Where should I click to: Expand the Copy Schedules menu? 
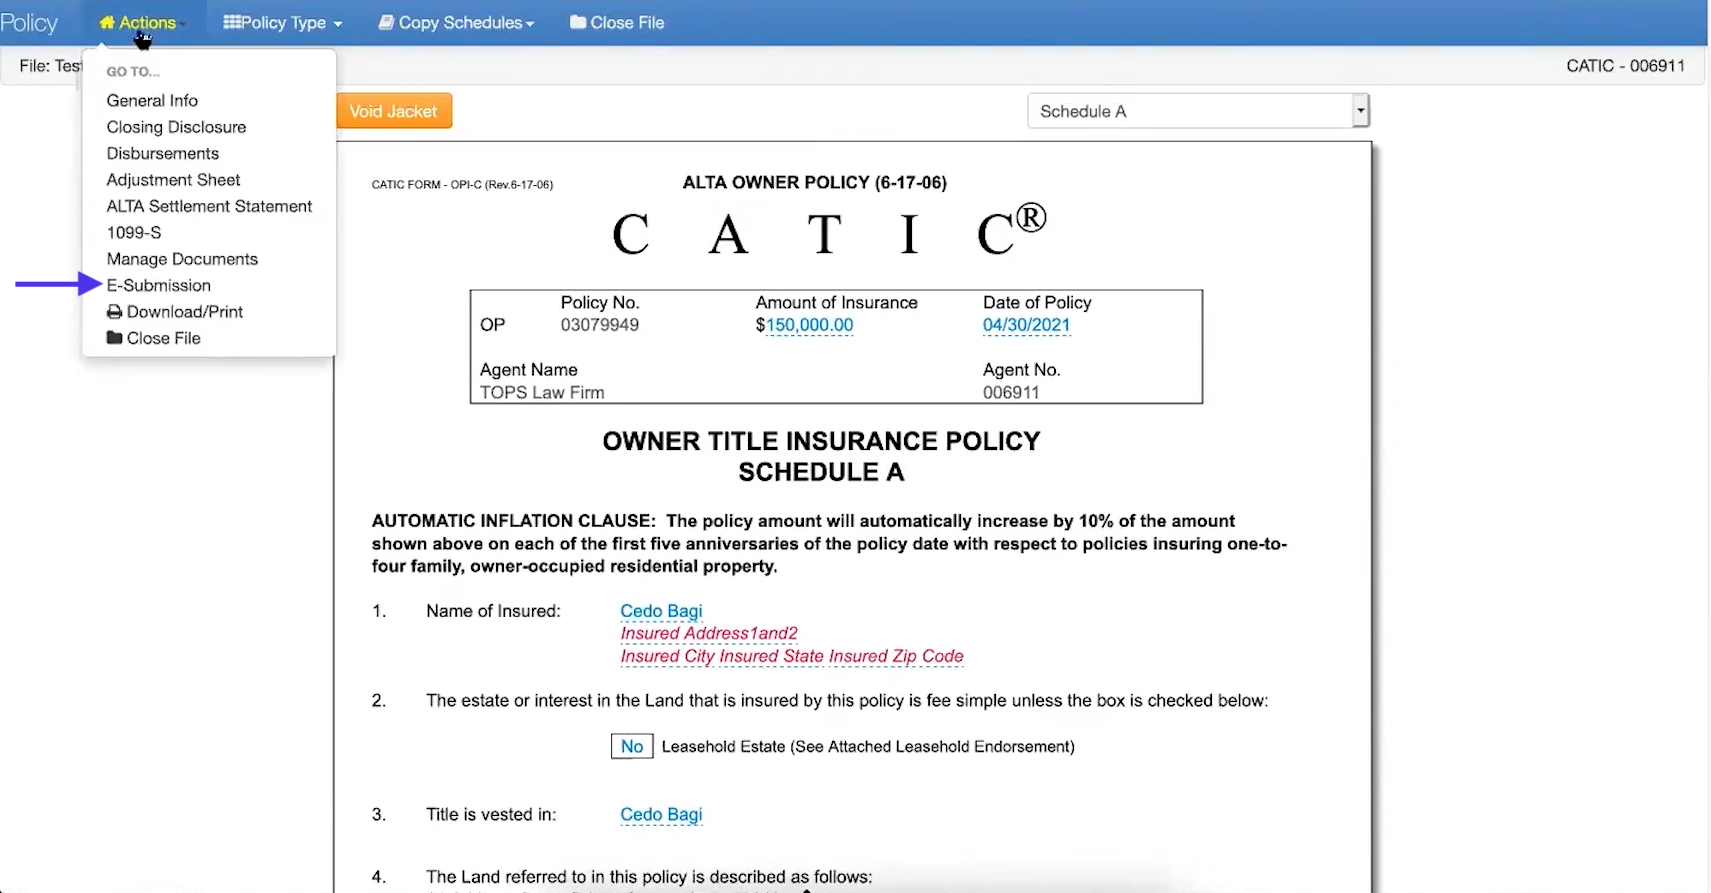click(456, 22)
